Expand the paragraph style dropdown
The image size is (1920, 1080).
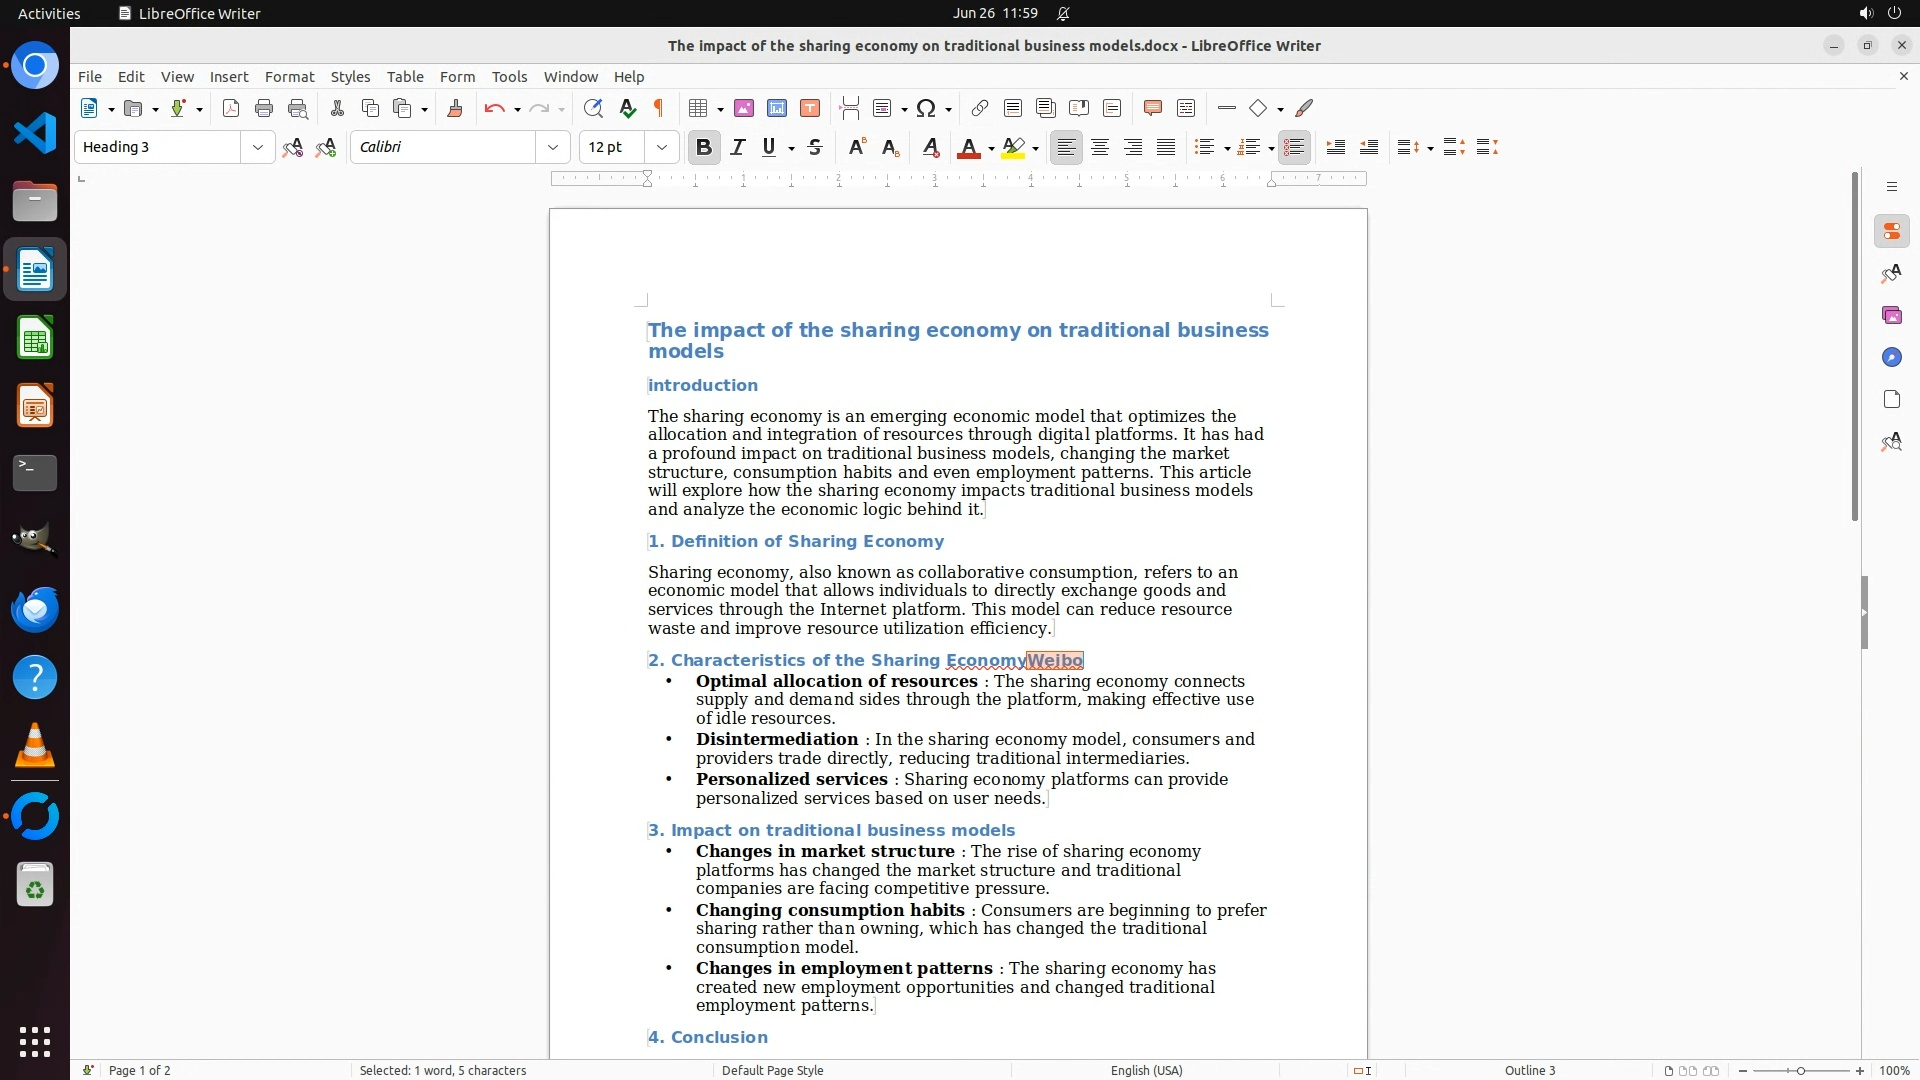[x=257, y=147]
